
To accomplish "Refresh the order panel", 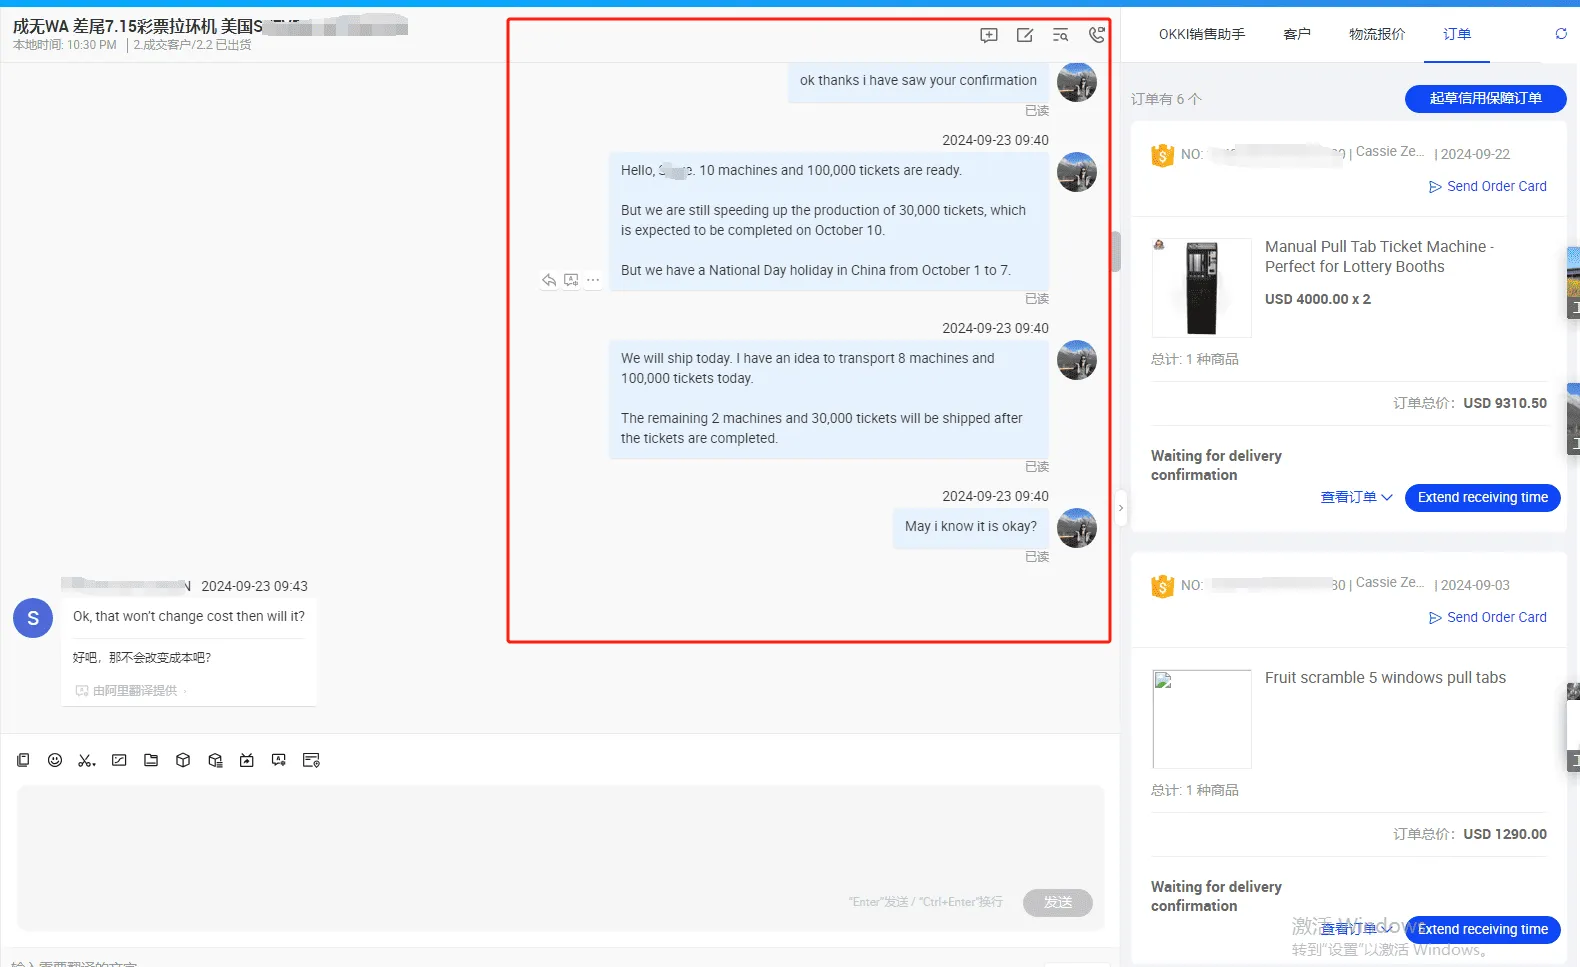I will click(x=1561, y=34).
